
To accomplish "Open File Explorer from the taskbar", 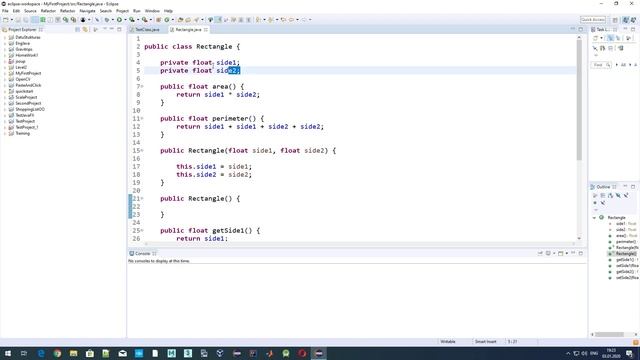I will coord(73,353).
